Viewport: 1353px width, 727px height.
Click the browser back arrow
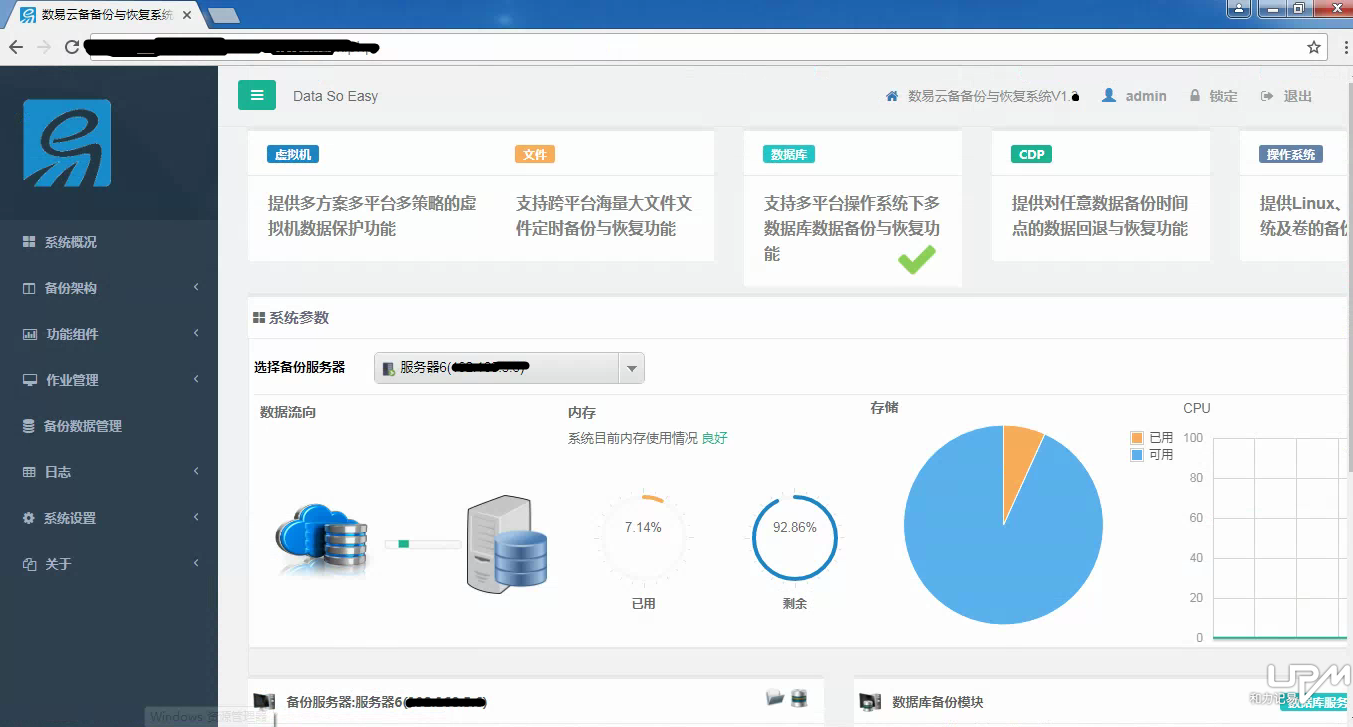(16, 47)
